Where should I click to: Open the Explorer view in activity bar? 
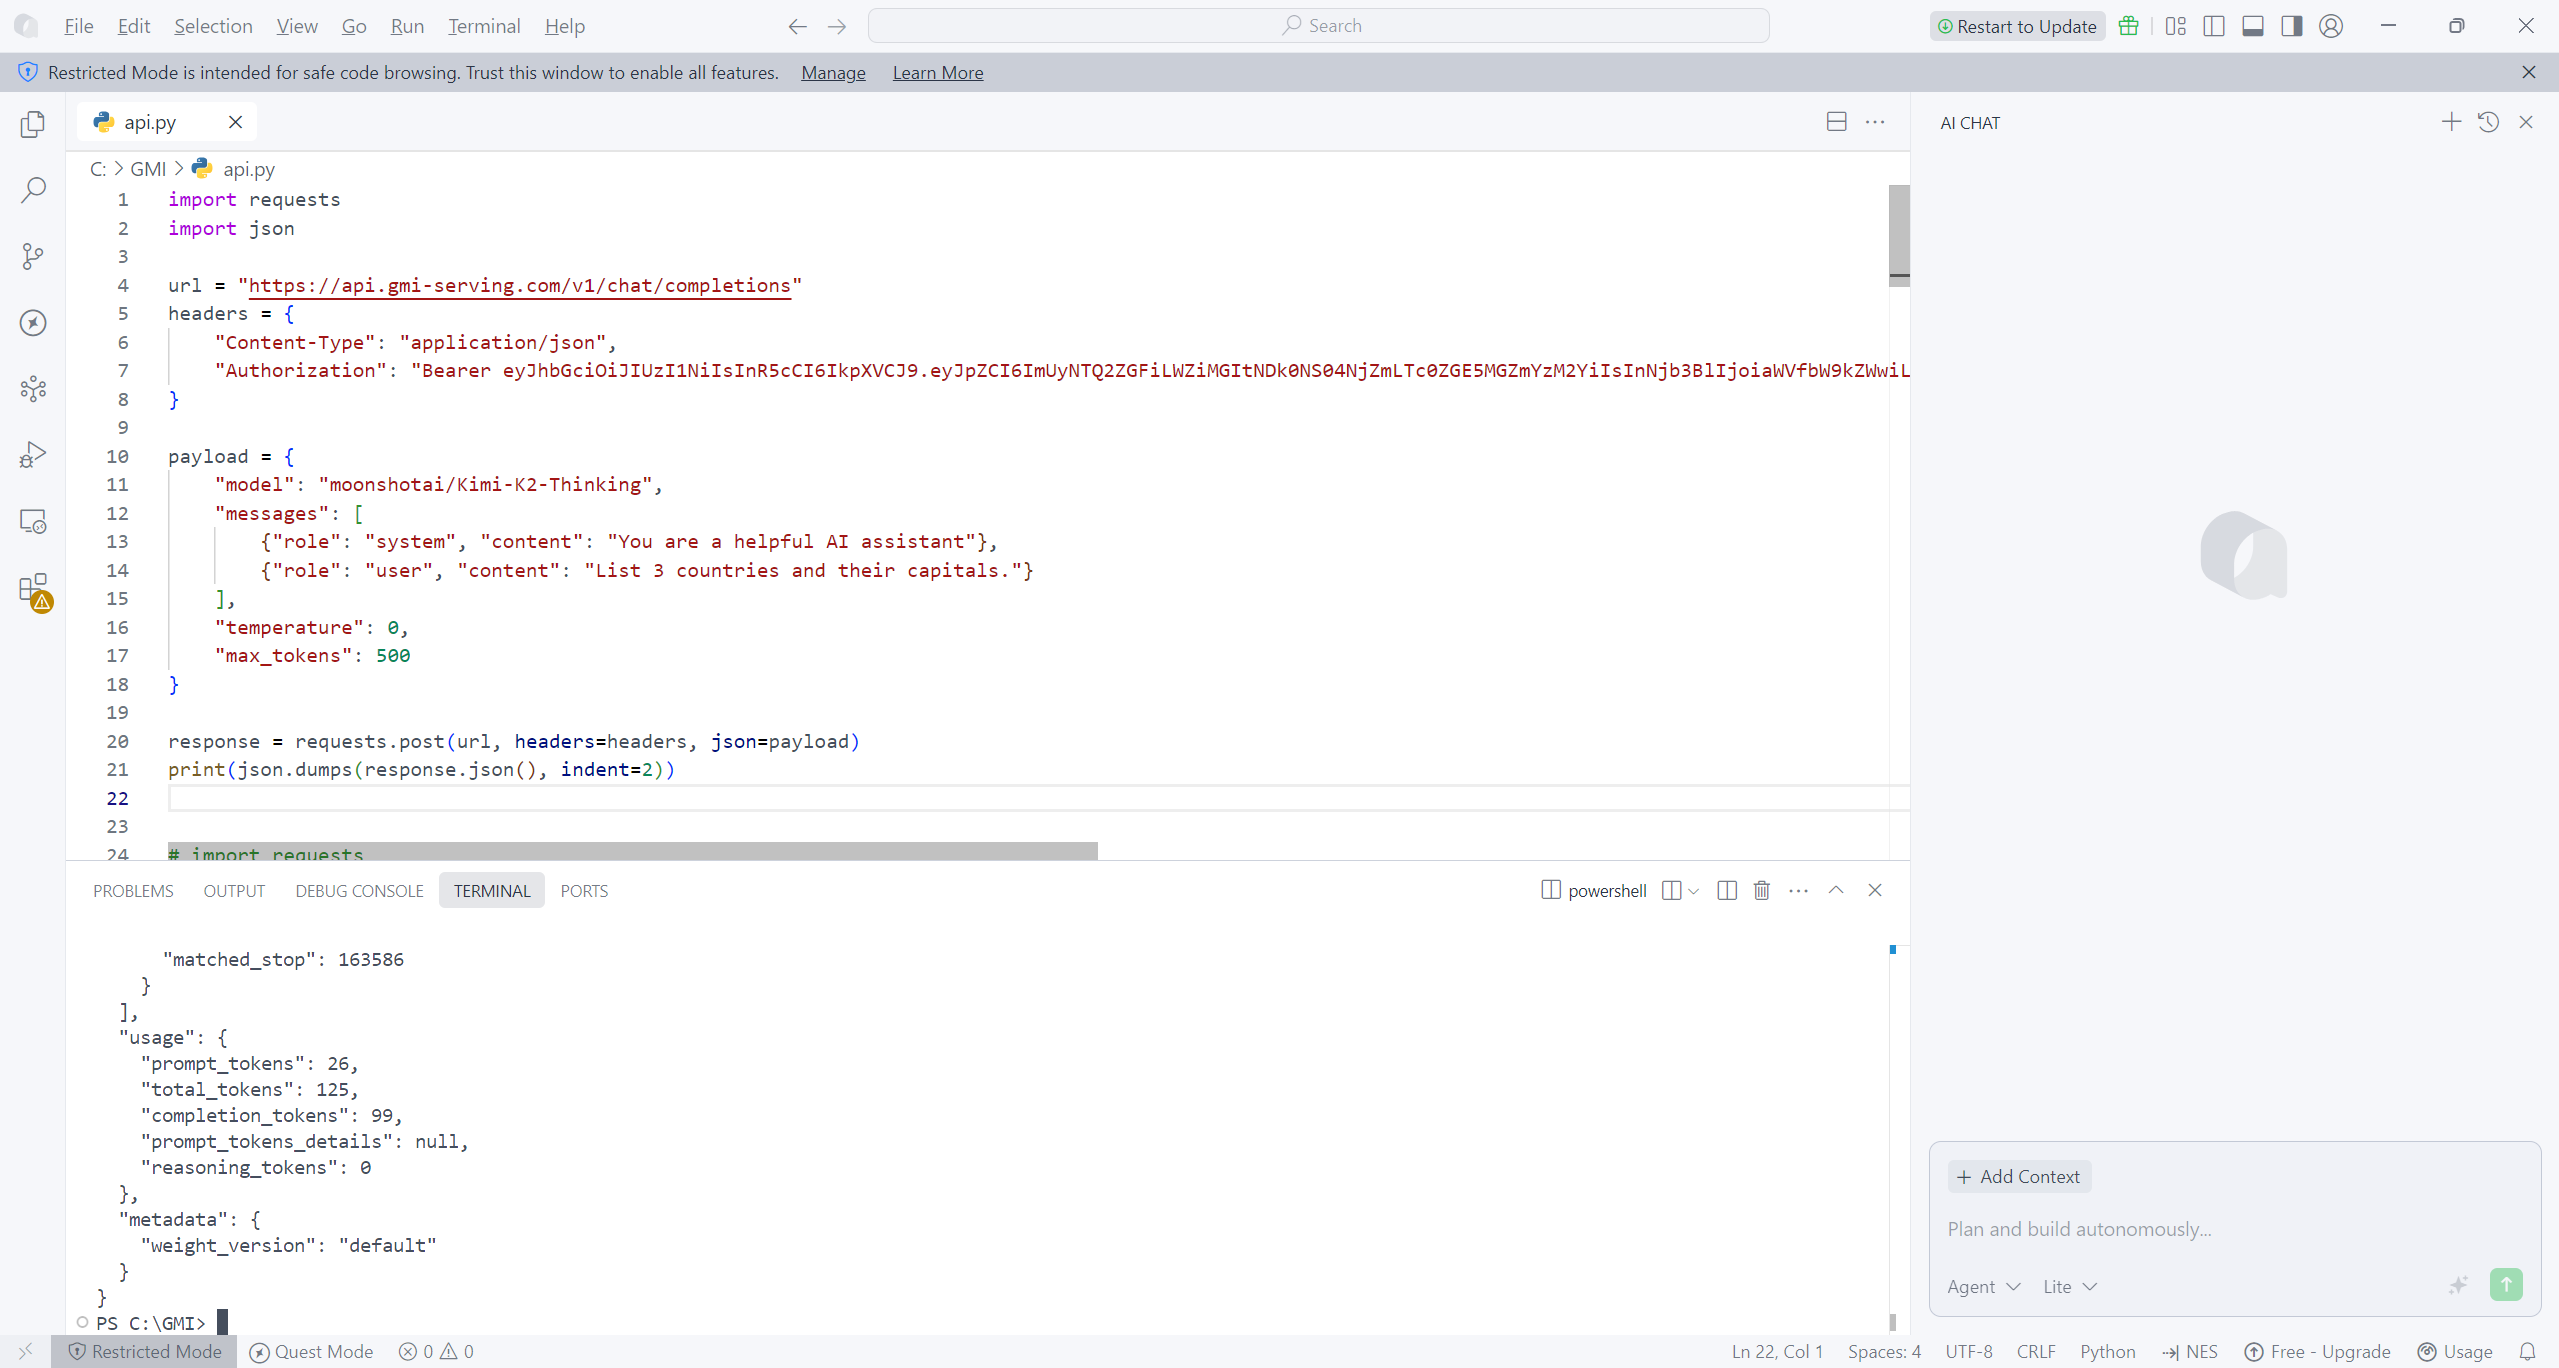click(33, 124)
